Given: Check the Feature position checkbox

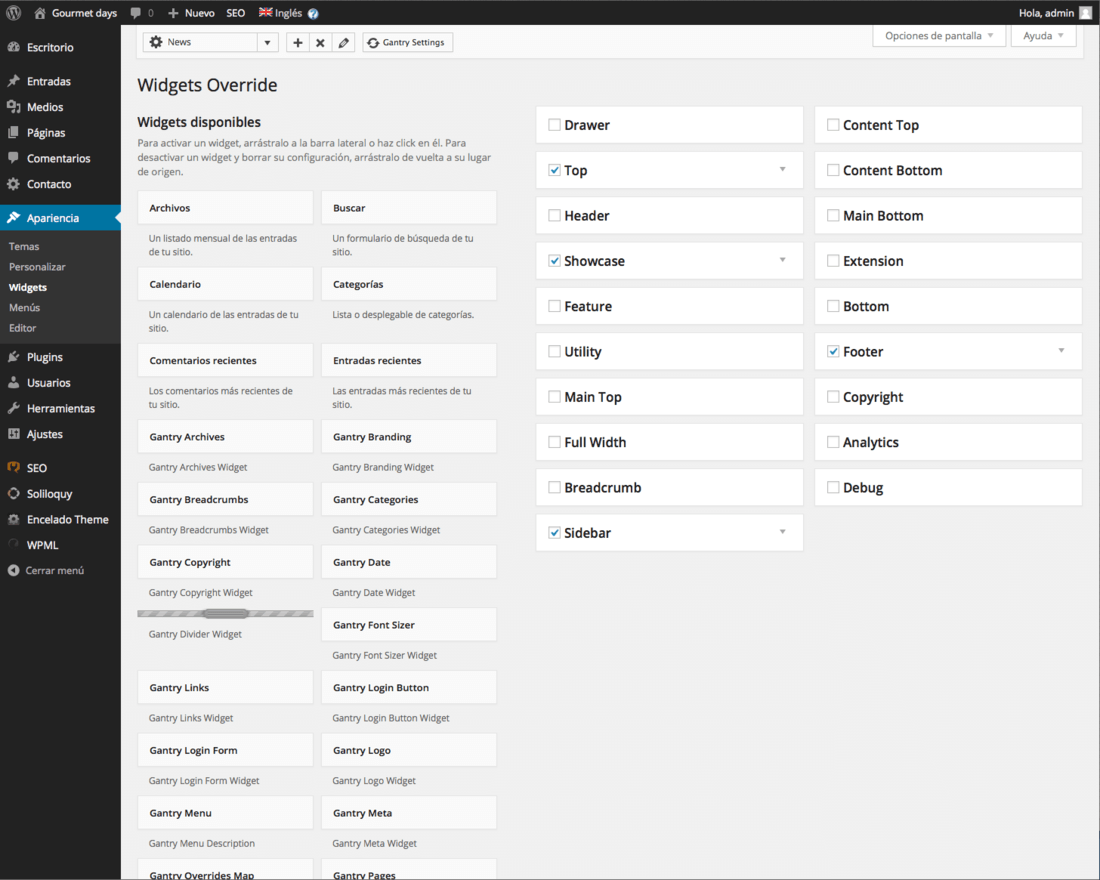Looking at the screenshot, I should pyautogui.click(x=554, y=306).
